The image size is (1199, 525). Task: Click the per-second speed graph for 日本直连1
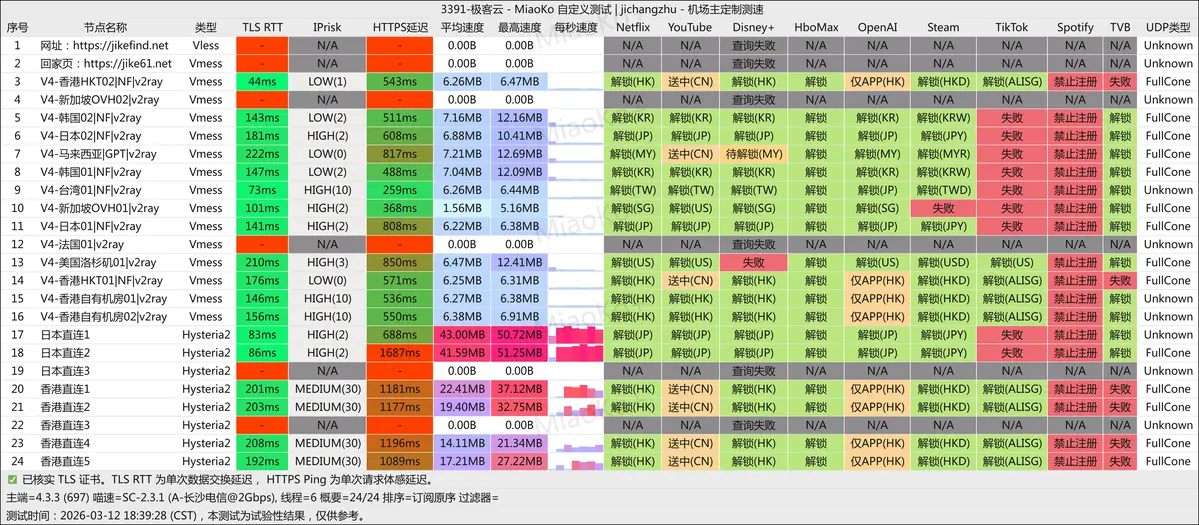pyautogui.click(x=576, y=335)
